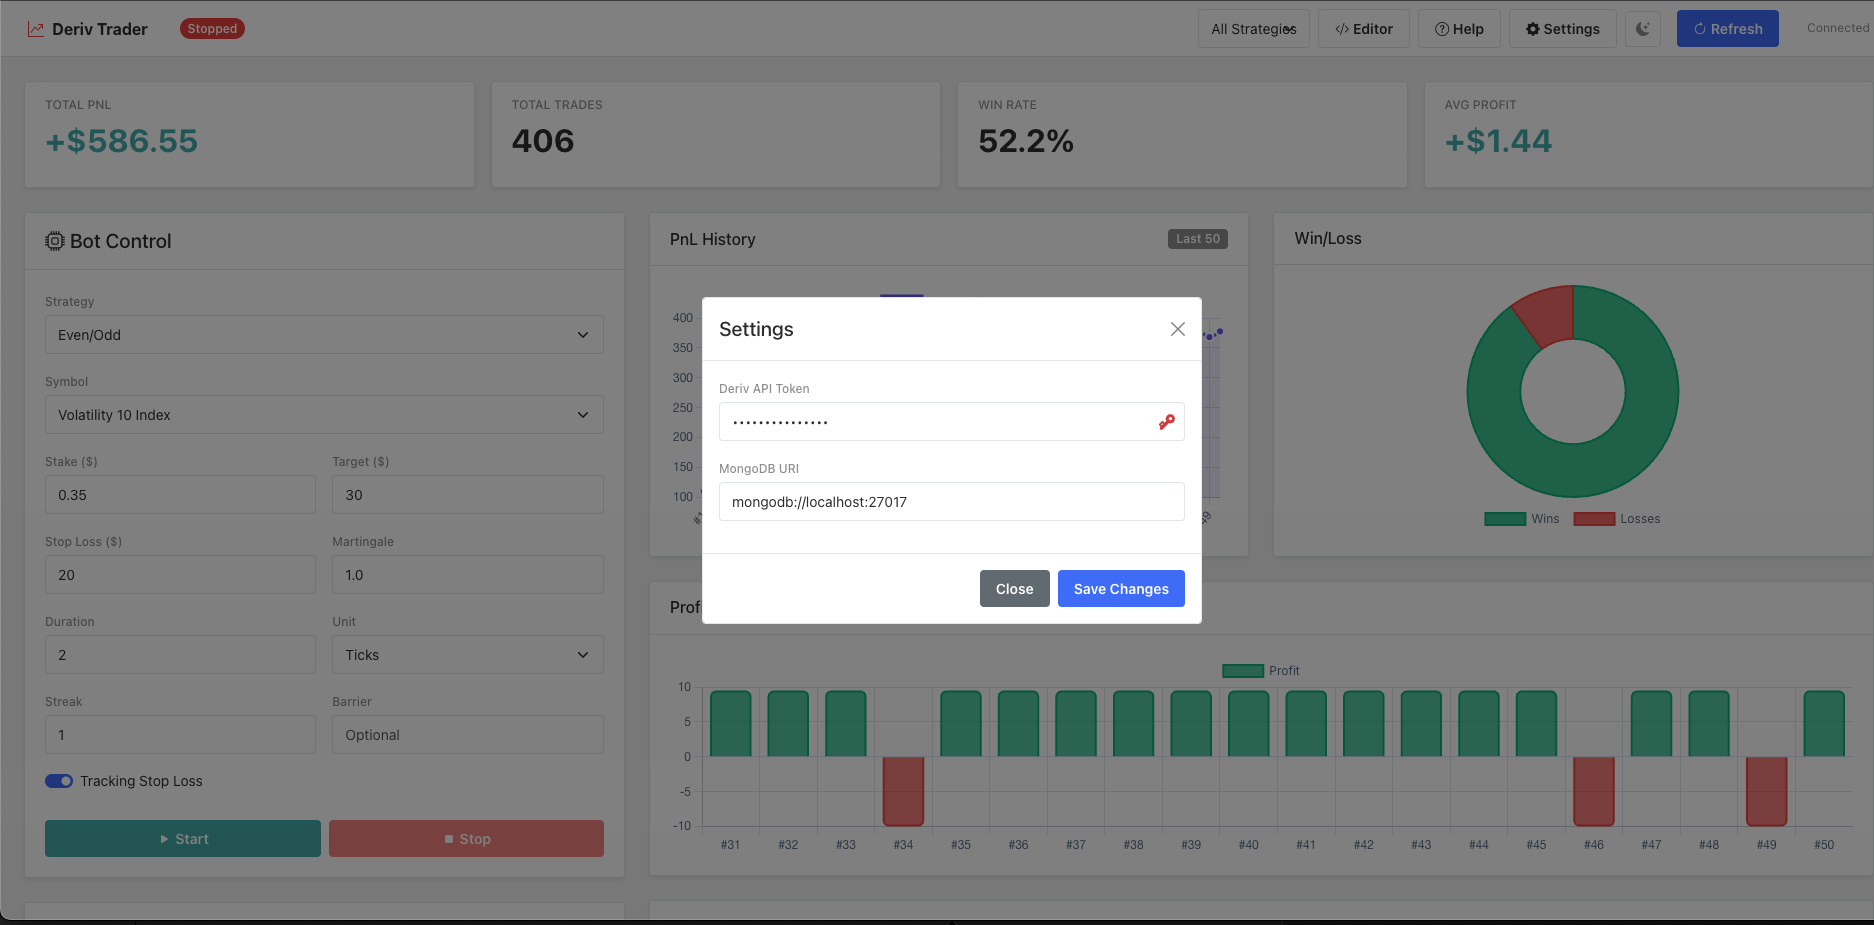Click the Refresh icon to reload data
This screenshot has width=1874, height=925.
[1702, 28]
